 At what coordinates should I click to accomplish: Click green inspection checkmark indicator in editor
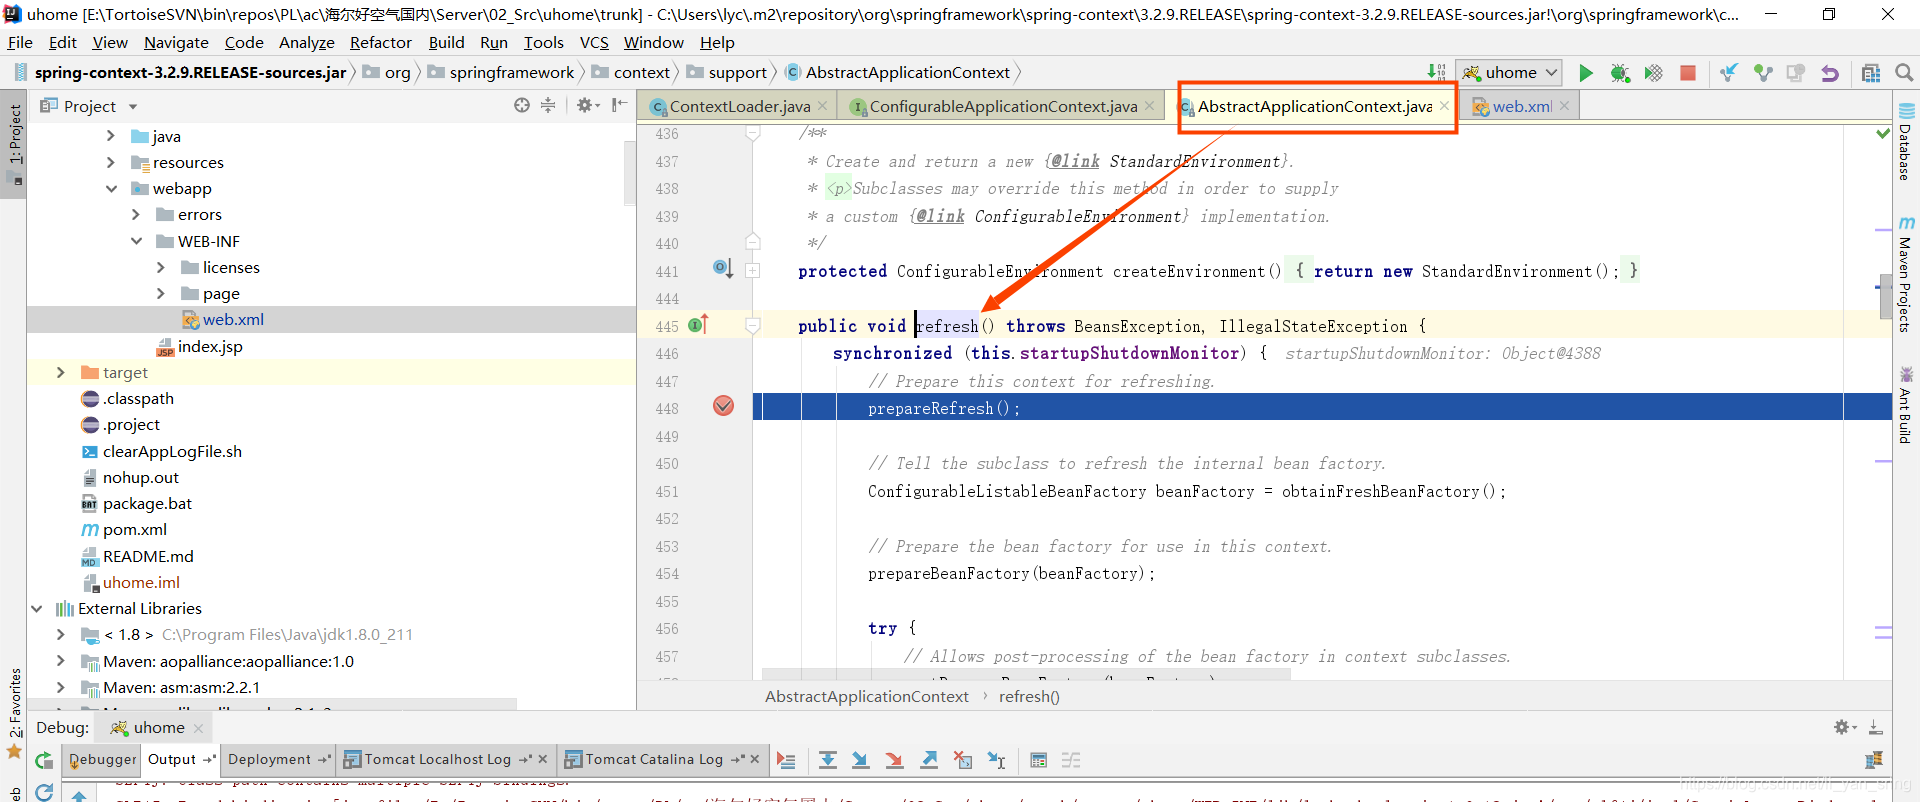1883,133
